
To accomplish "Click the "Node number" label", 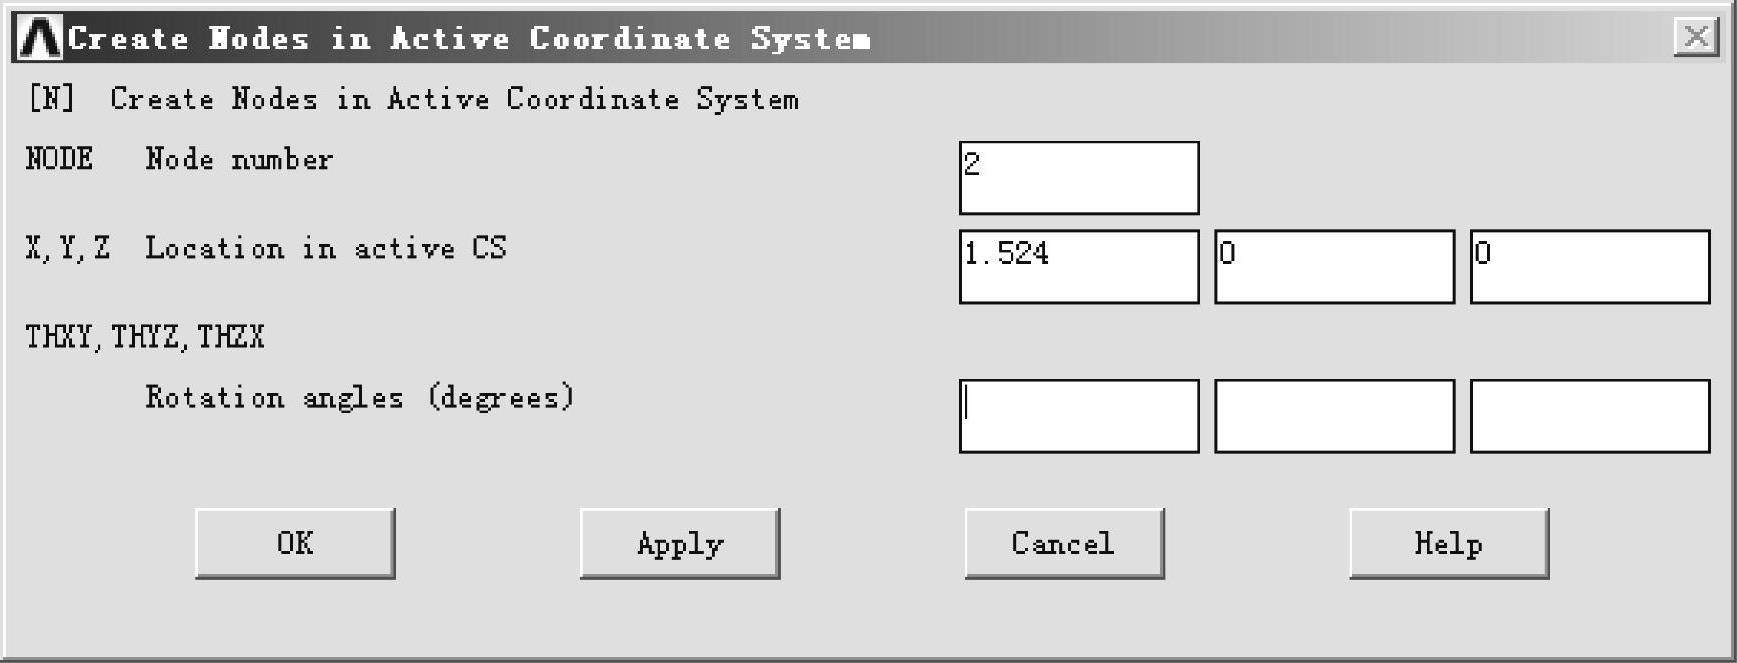I will click(239, 159).
